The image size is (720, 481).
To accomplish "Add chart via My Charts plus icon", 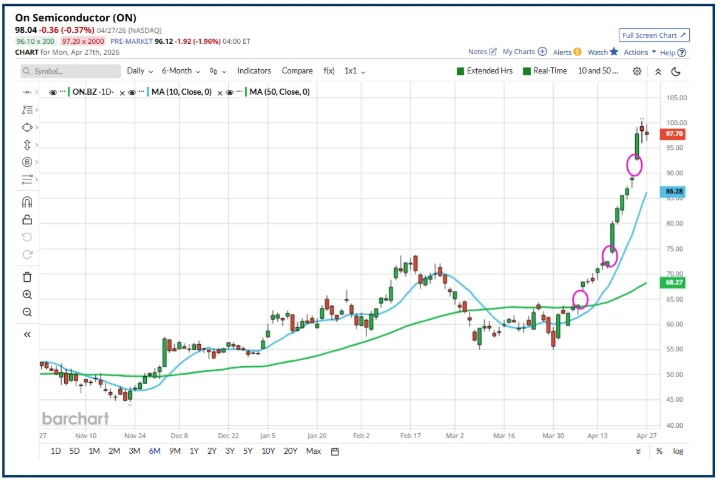I will point(542,51).
